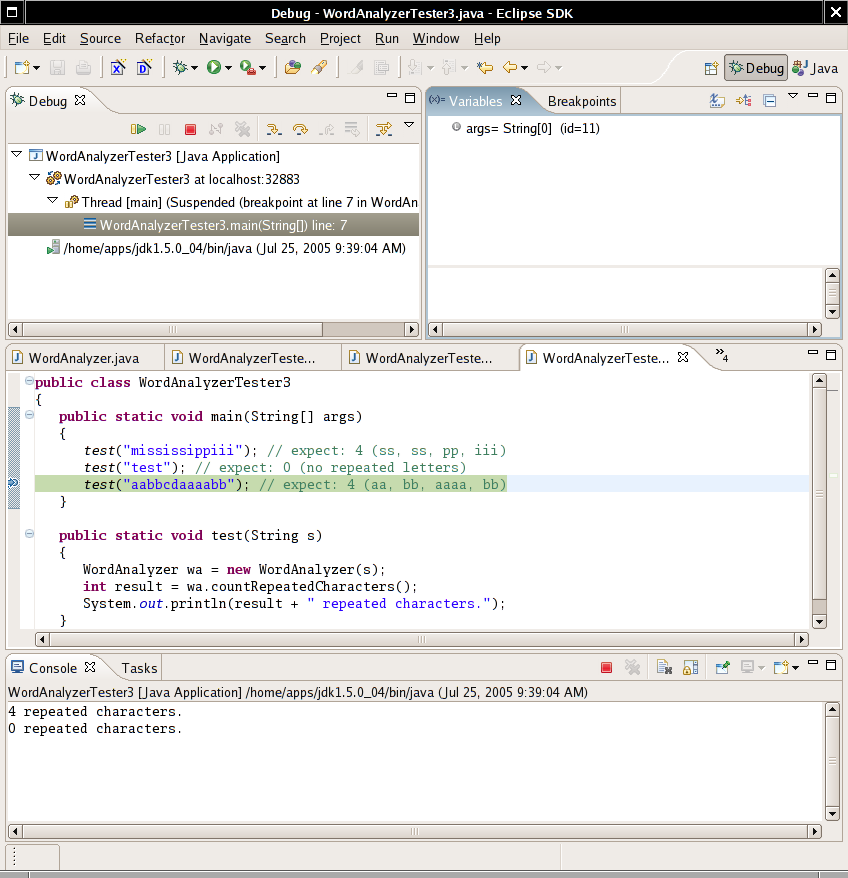This screenshot has height=878, width=848.
Task: Clear the Console output
Action: click(x=664, y=667)
